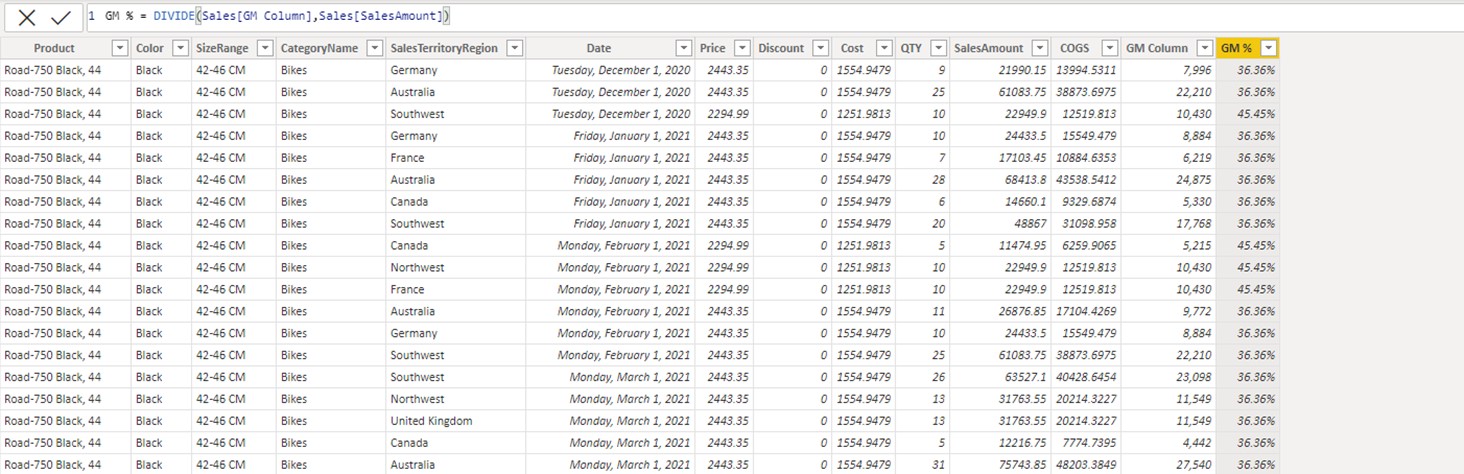This screenshot has width=1464, height=474.
Task: Open the Cost column filter dropdown
Action: click(883, 48)
